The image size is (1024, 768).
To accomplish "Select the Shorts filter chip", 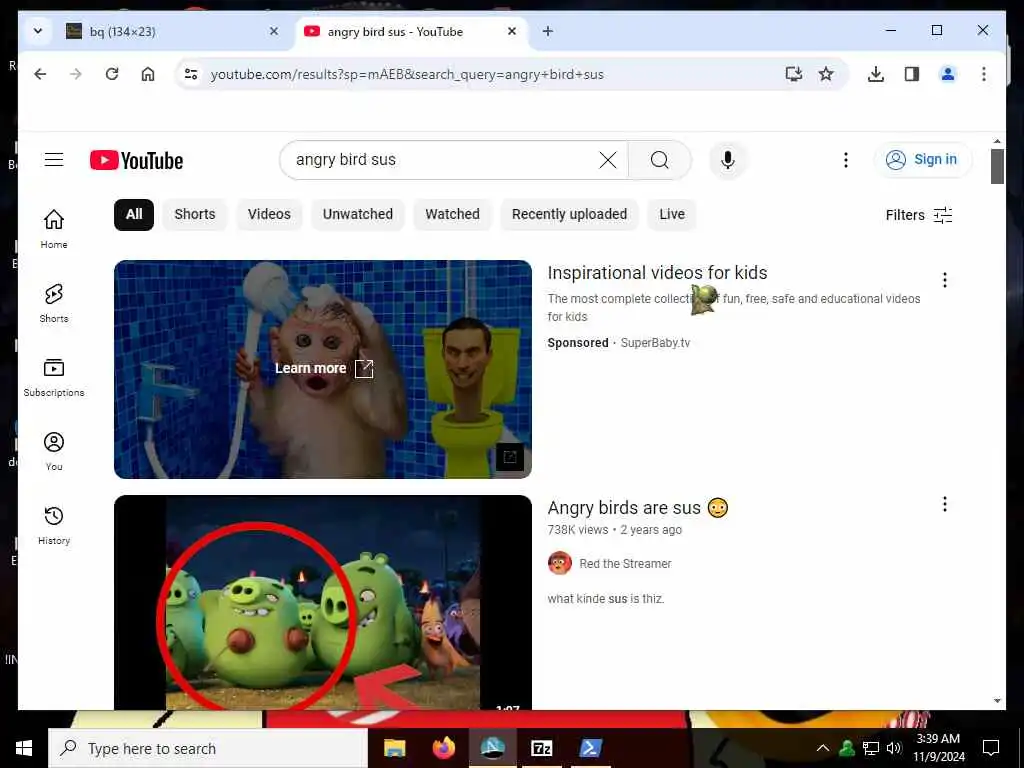I will [195, 214].
